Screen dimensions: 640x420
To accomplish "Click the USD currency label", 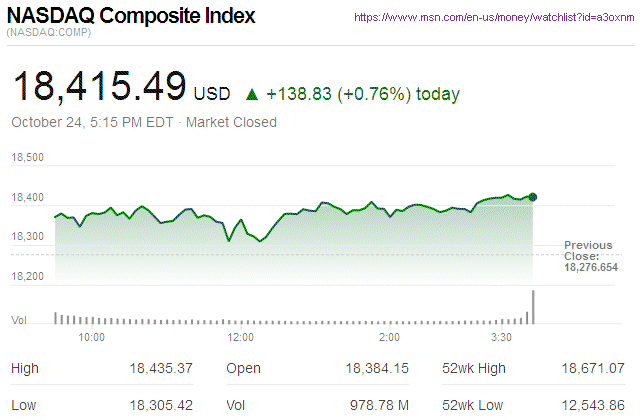I will 212,95.
